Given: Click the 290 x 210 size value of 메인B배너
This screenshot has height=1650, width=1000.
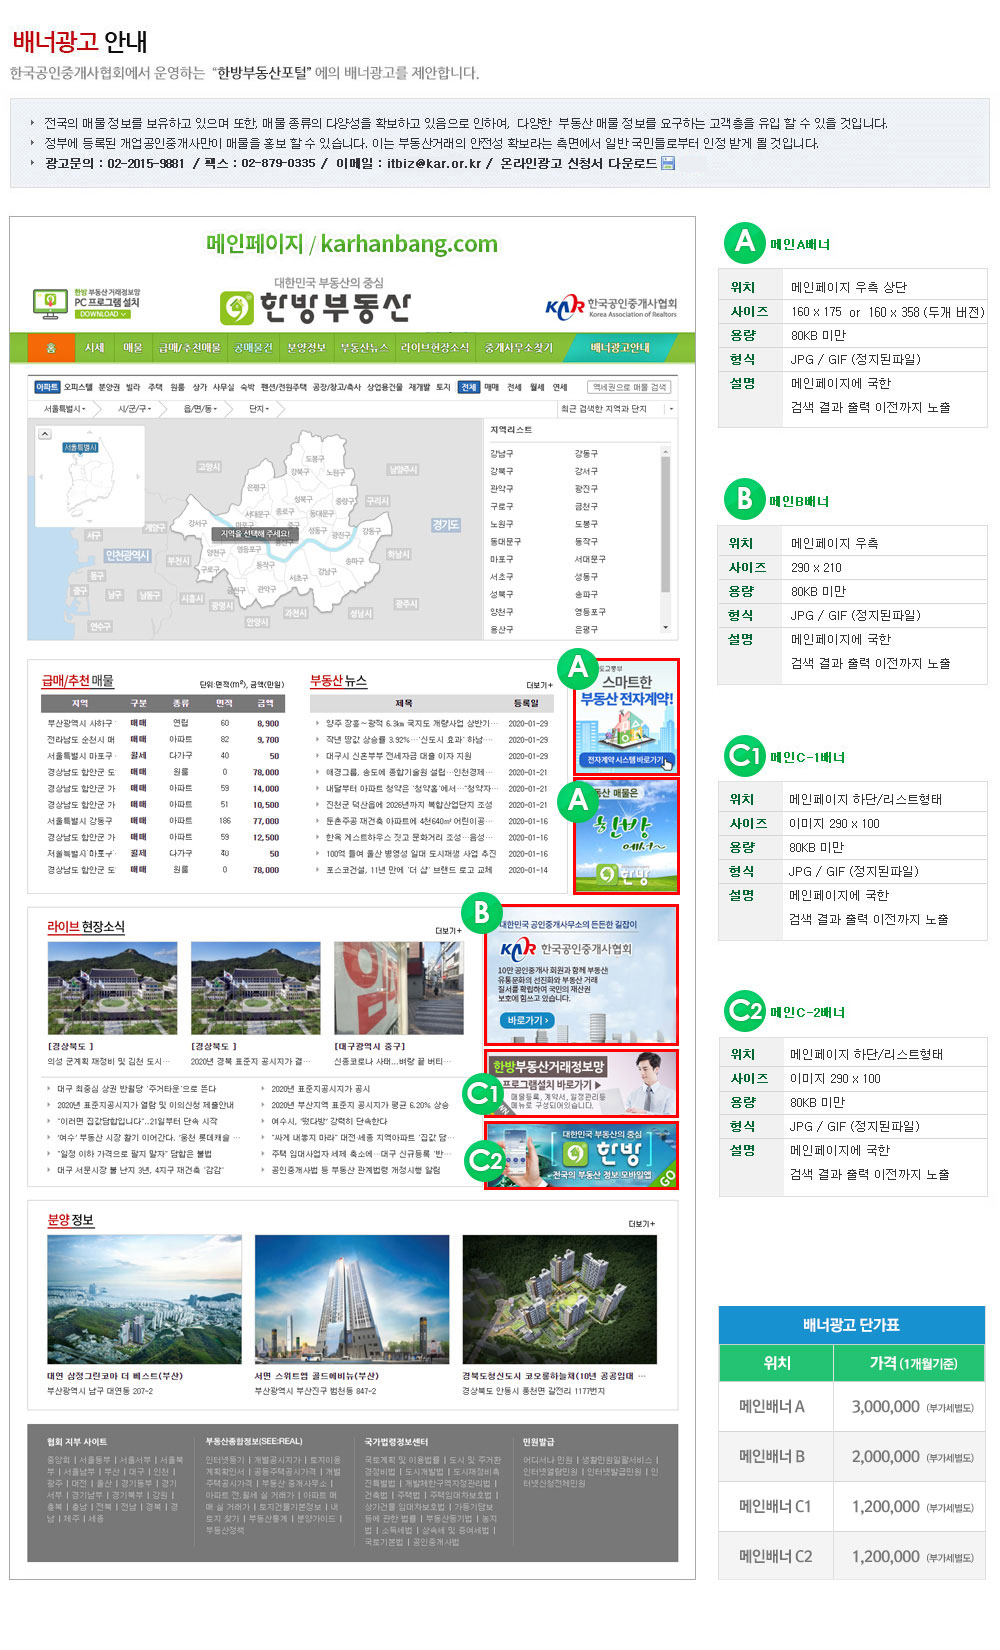Looking at the screenshot, I should click(816, 567).
